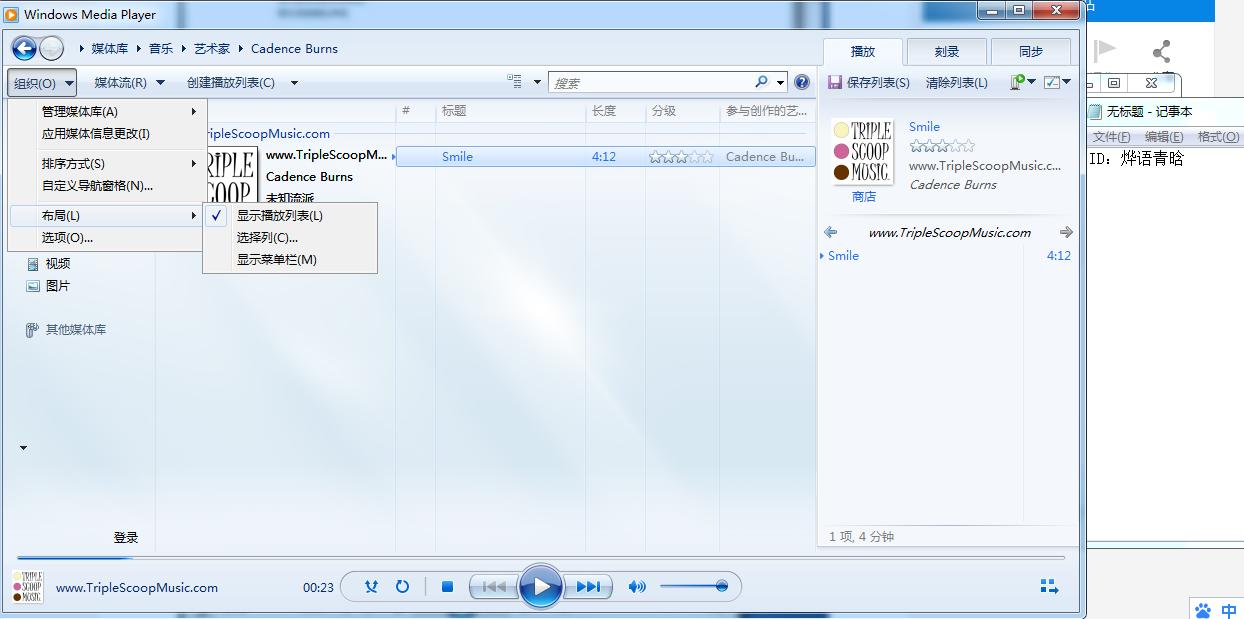Click the Sign in button
This screenshot has height=619, width=1244.
pyautogui.click(x=126, y=538)
